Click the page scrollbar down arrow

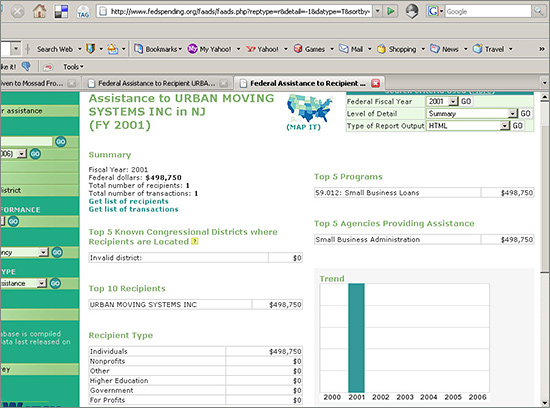coord(544,403)
